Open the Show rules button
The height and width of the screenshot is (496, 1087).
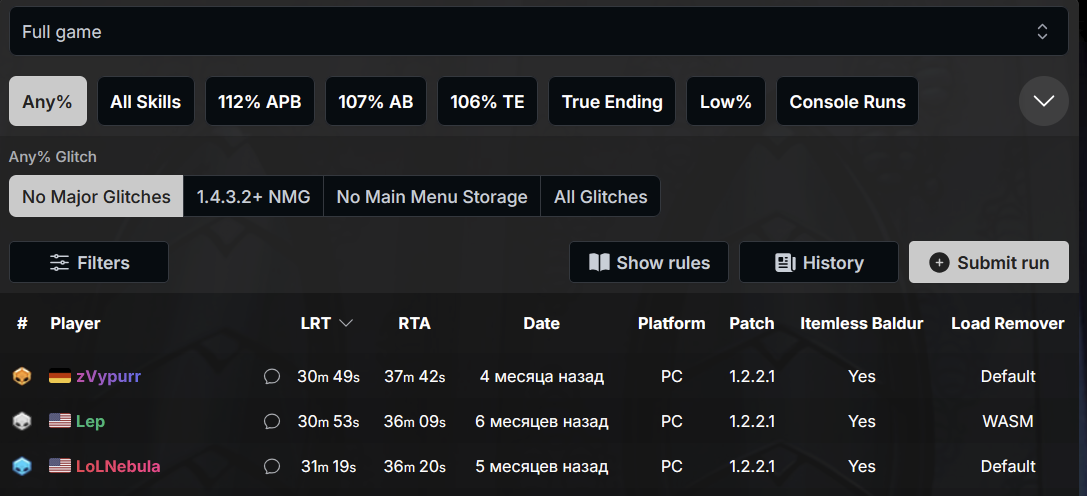tap(649, 262)
